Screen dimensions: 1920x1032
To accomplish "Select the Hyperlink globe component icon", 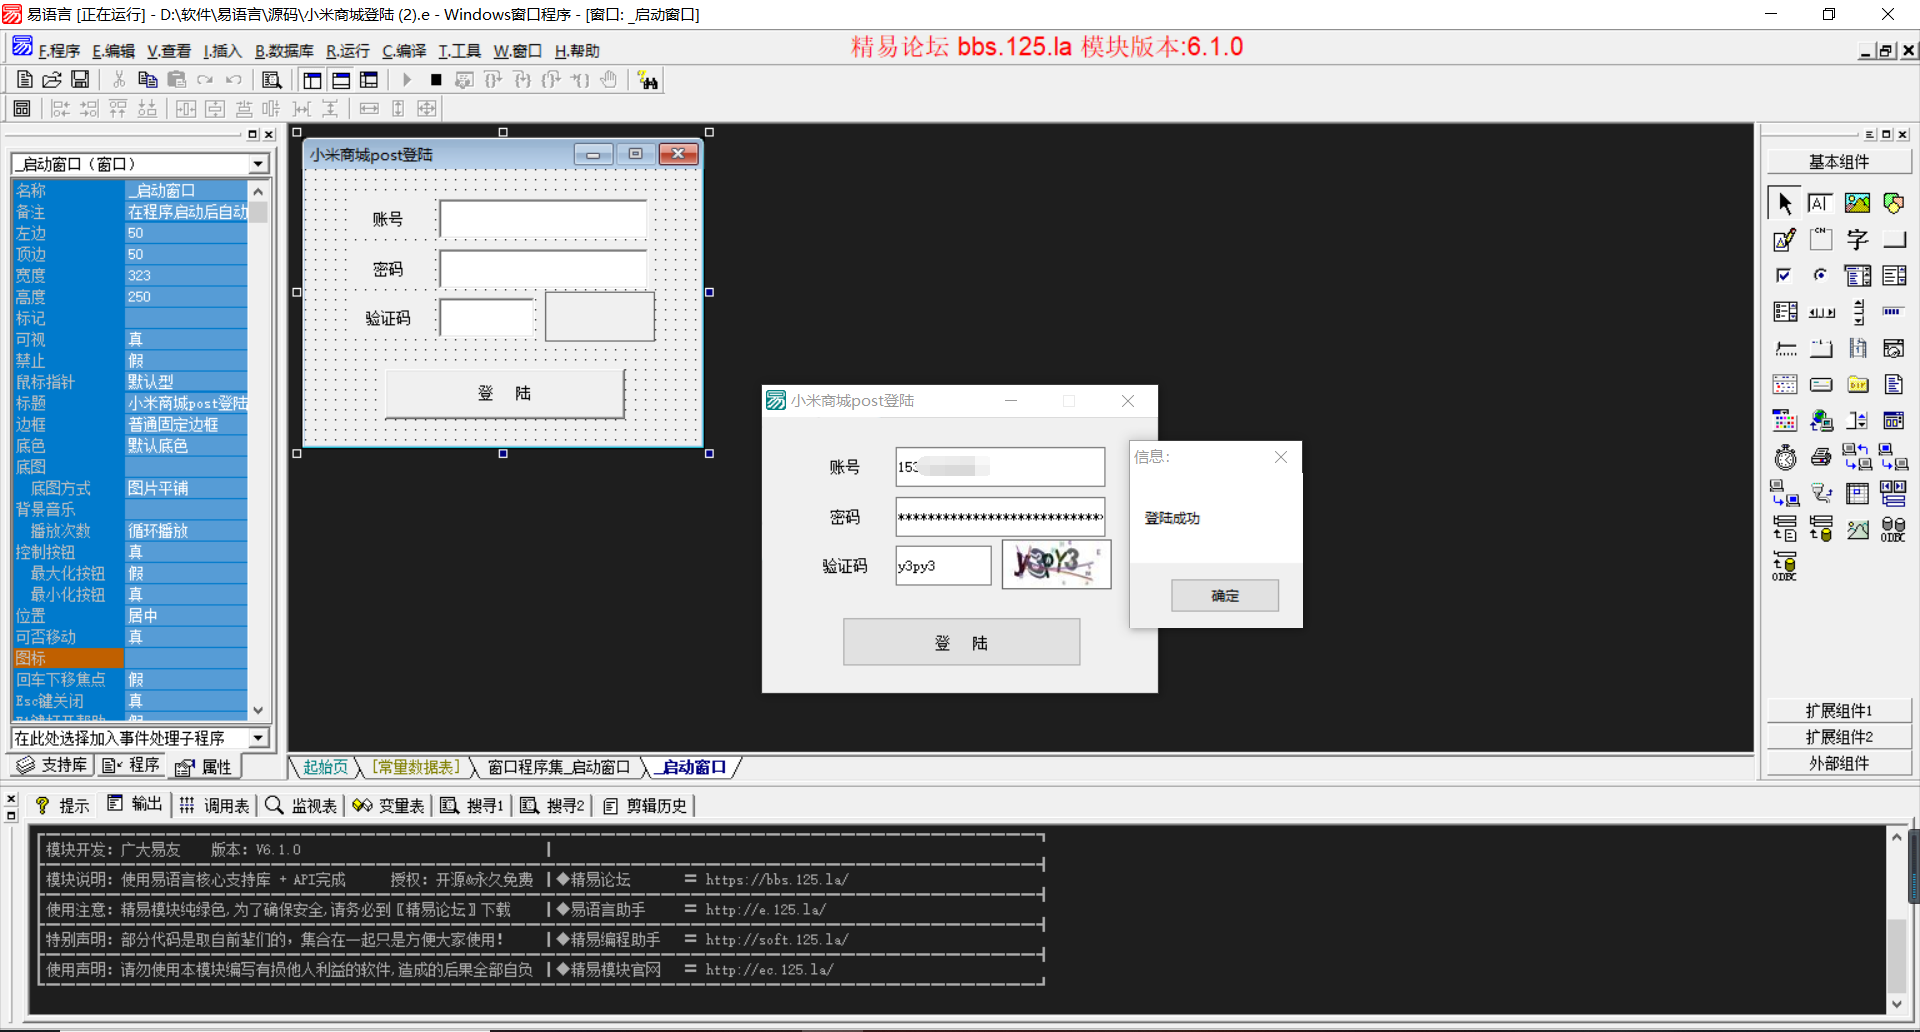I will click(x=1821, y=421).
